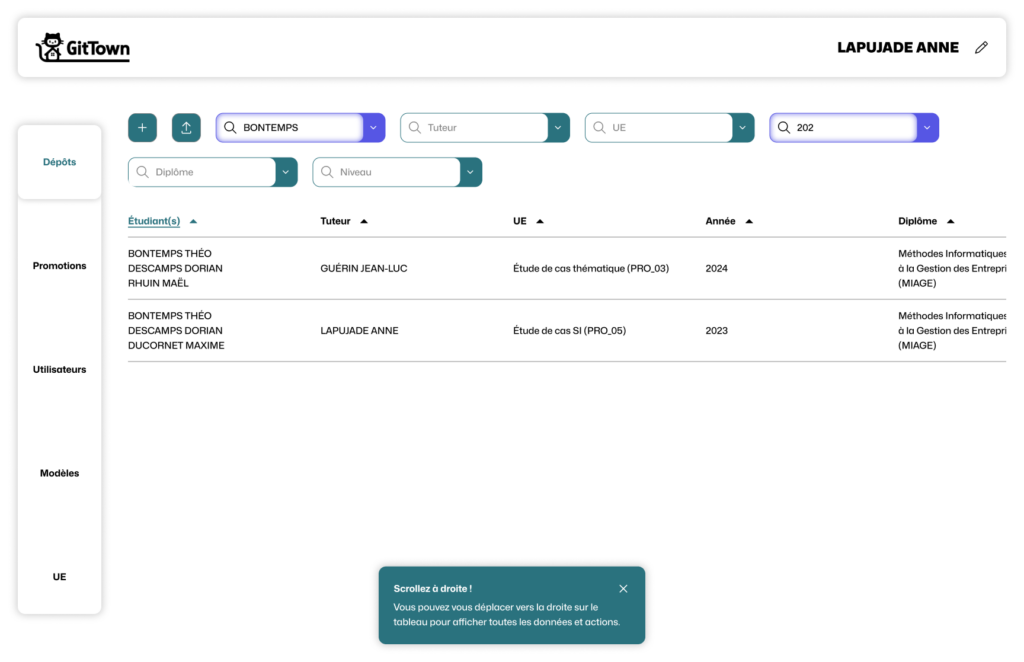Click the pencil edit icon beside LAPUJADE ANNE
Viewport: 1024px width, 662px height.
pyautogui.click(x=981, y=47)
